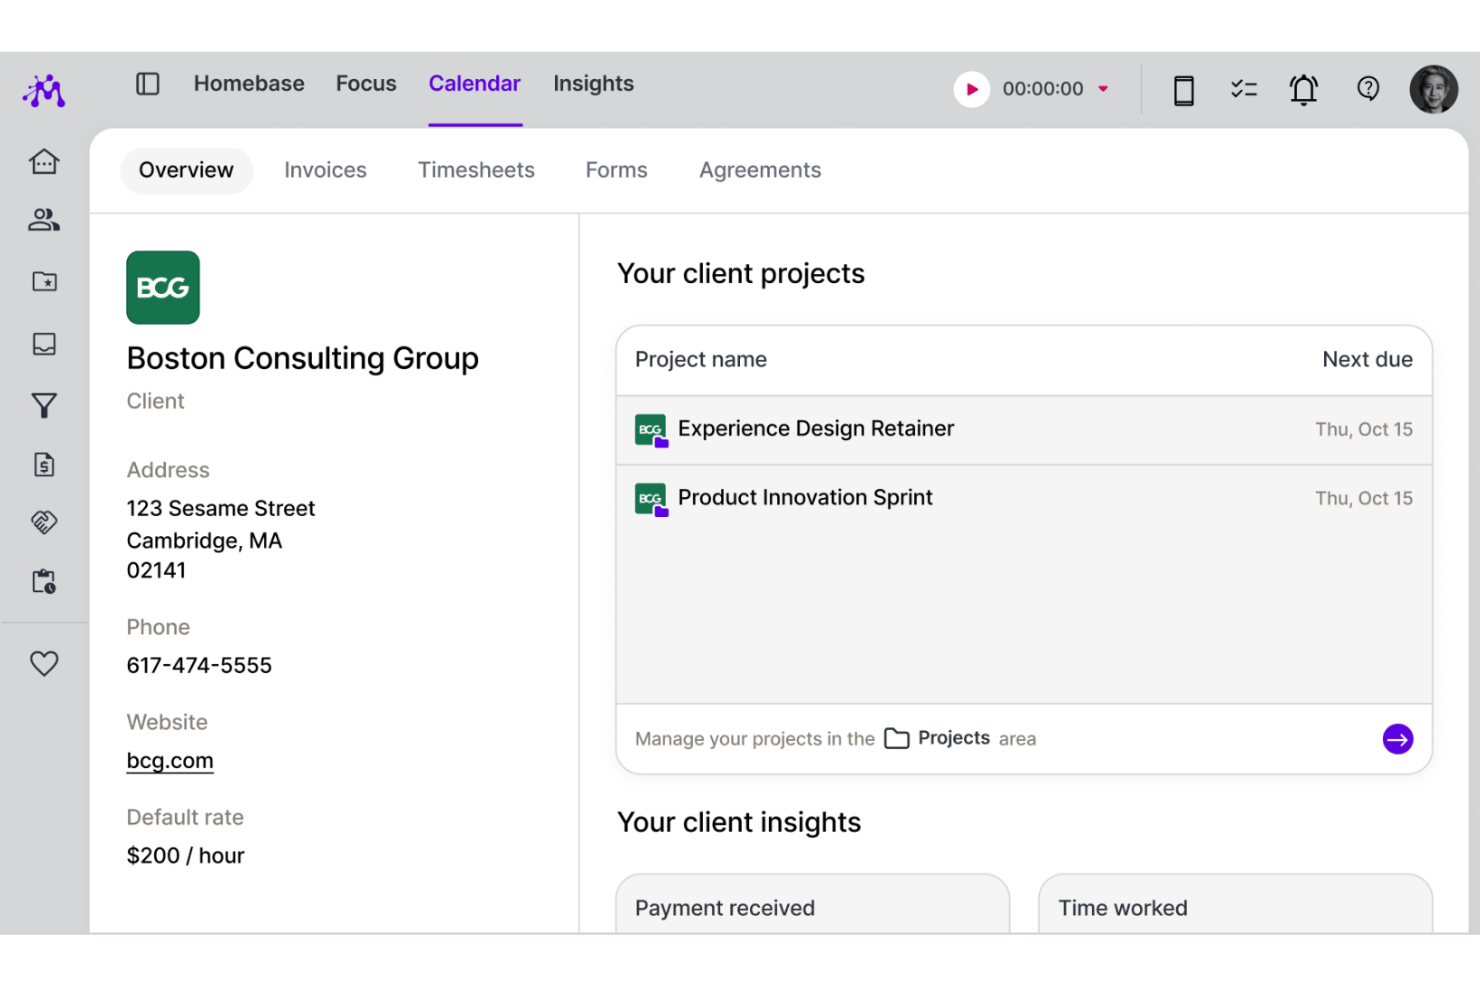The image size is (1480, 987).
Task: Click the Product Innovation Sprint project icon
Action: 651,499
